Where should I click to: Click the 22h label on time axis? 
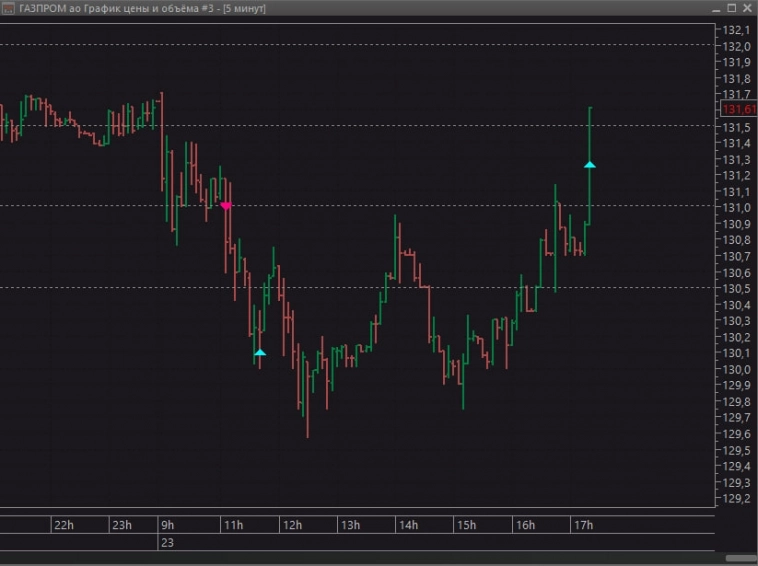63,525
